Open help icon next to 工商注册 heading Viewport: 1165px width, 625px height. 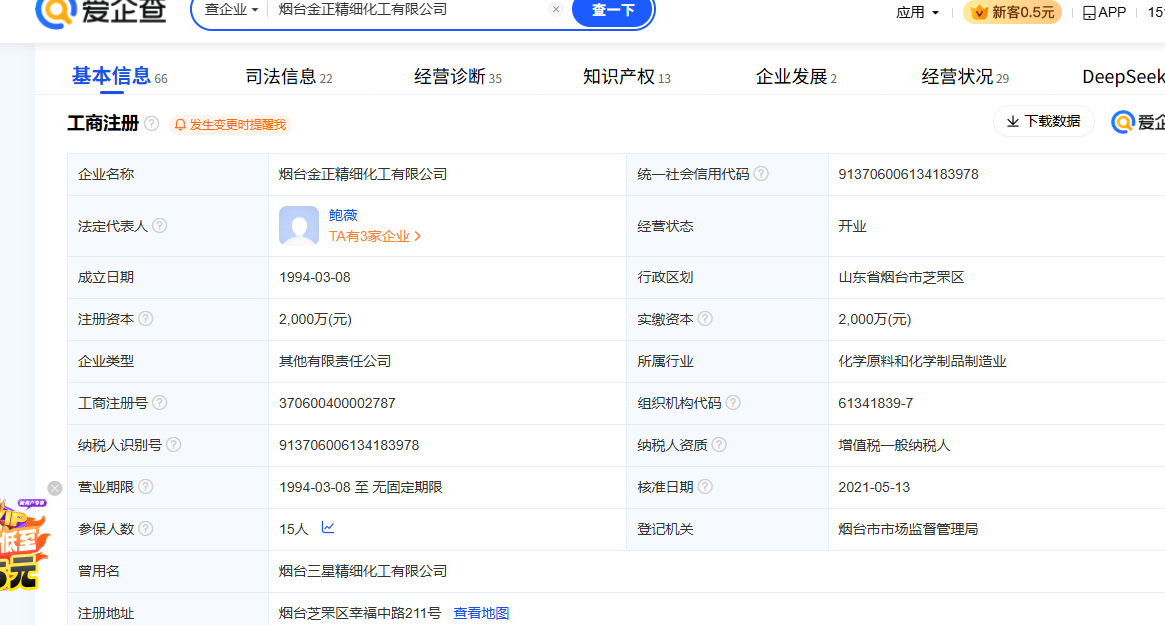coord(152,123)
